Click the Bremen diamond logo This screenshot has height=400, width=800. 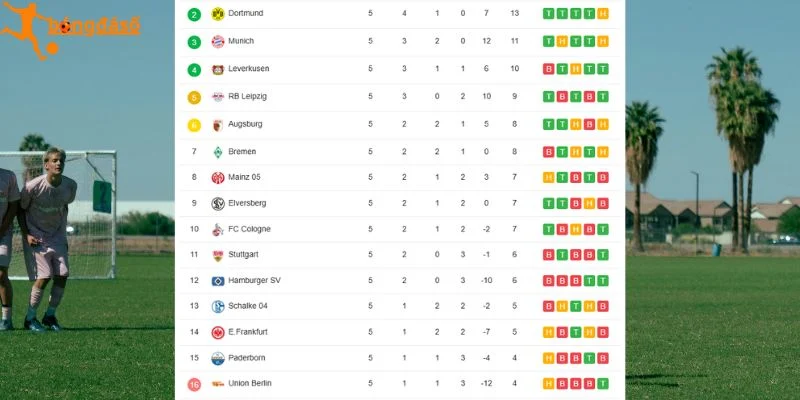pyautogui.click(x=218, y=152)
